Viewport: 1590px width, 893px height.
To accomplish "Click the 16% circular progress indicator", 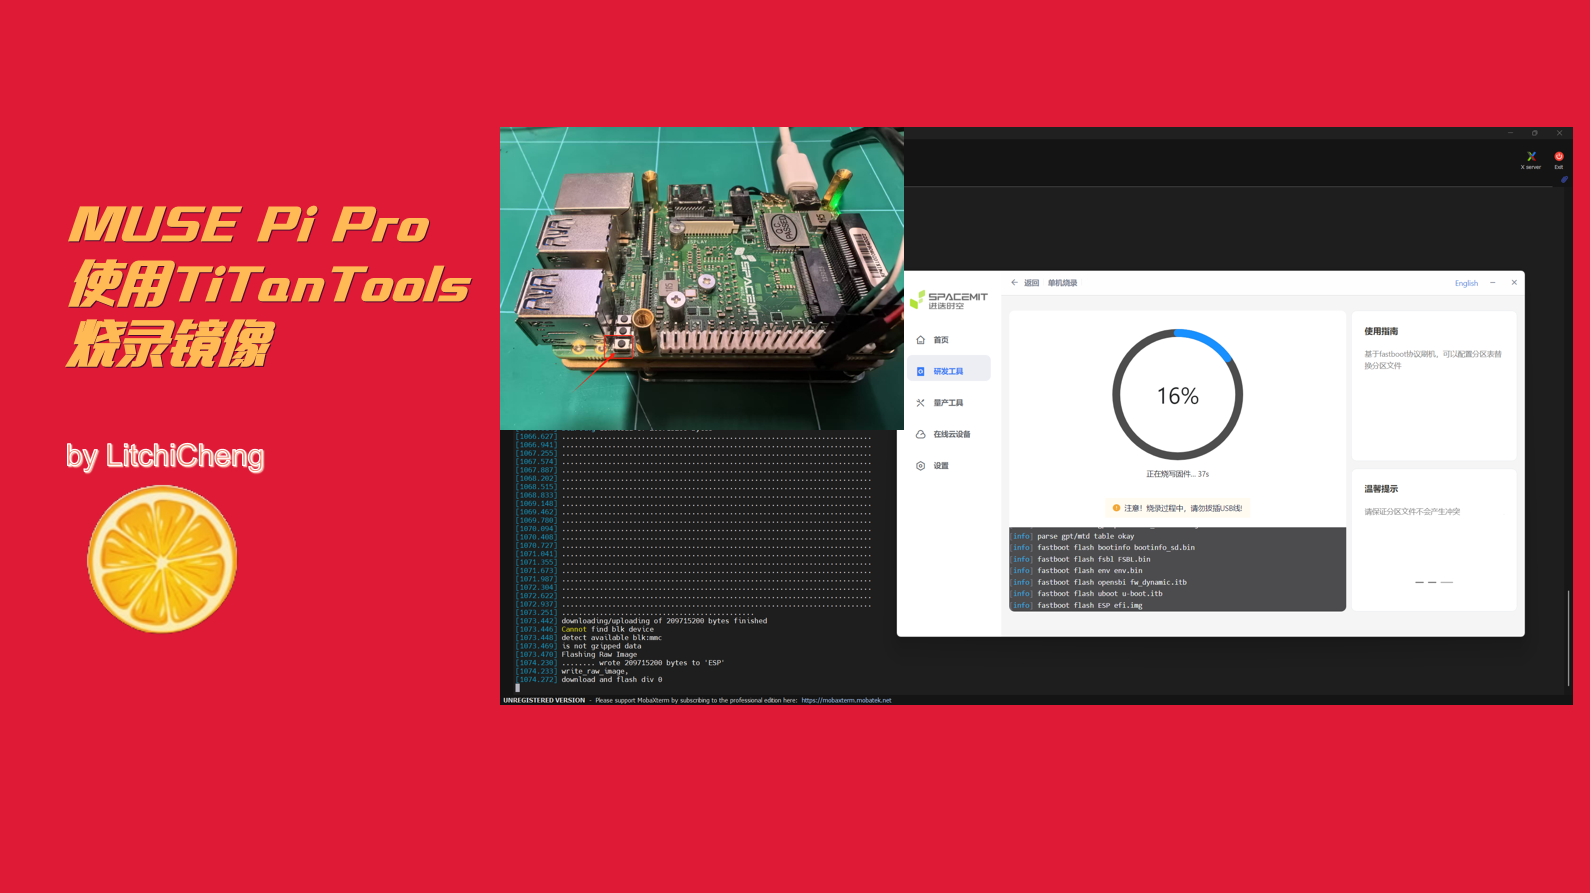I will point(1177,395).
